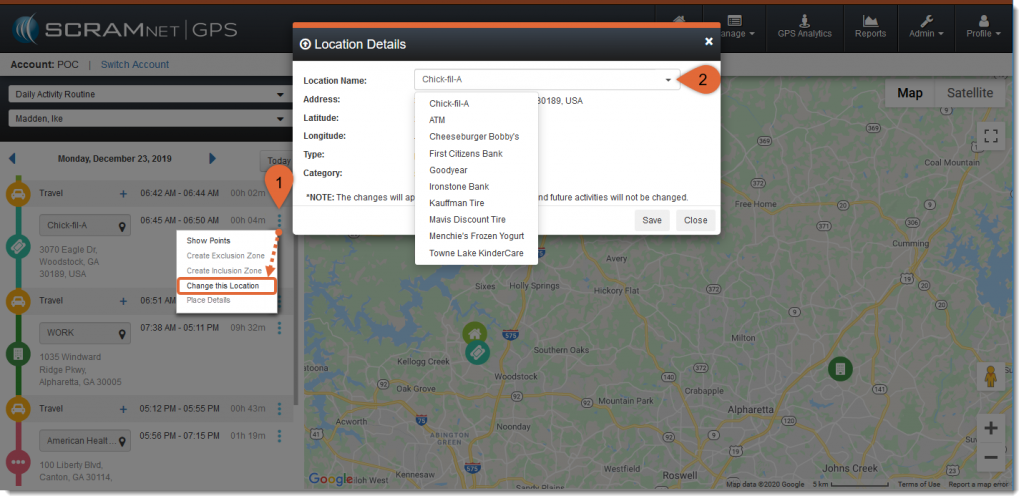Click the map fullscreen icon
1024x501 pixels.
coord(991,136)
